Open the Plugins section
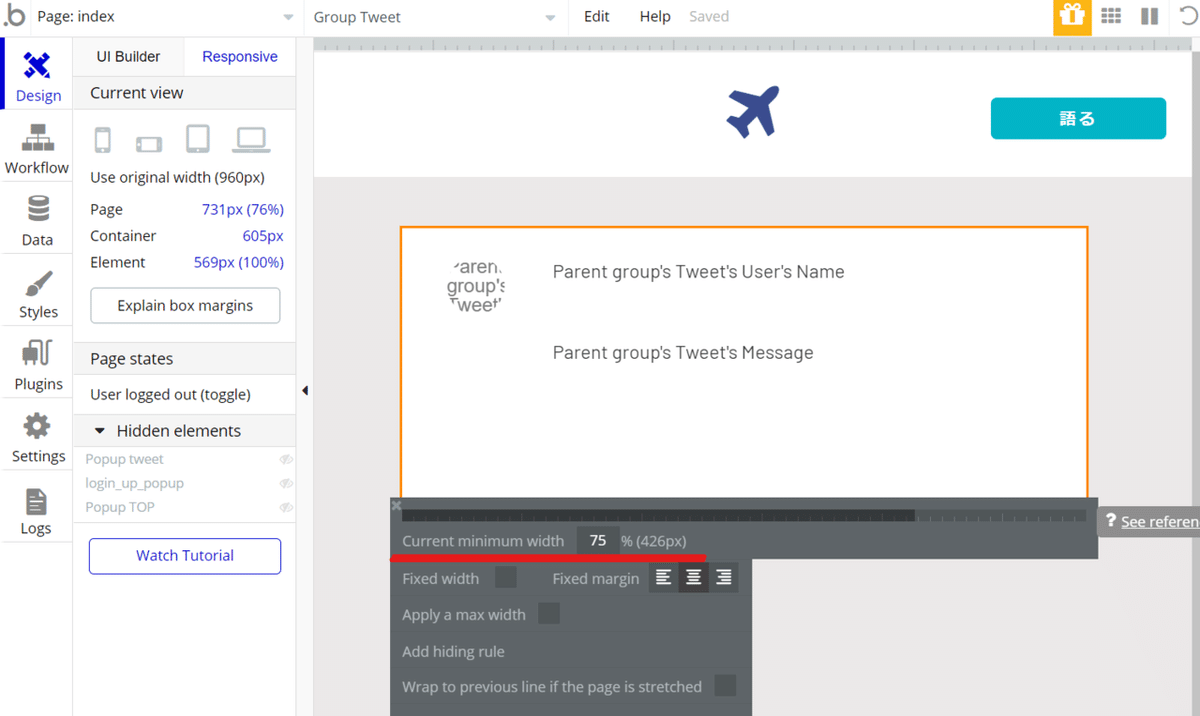The image size is (1200, 716). click(37, 364)
